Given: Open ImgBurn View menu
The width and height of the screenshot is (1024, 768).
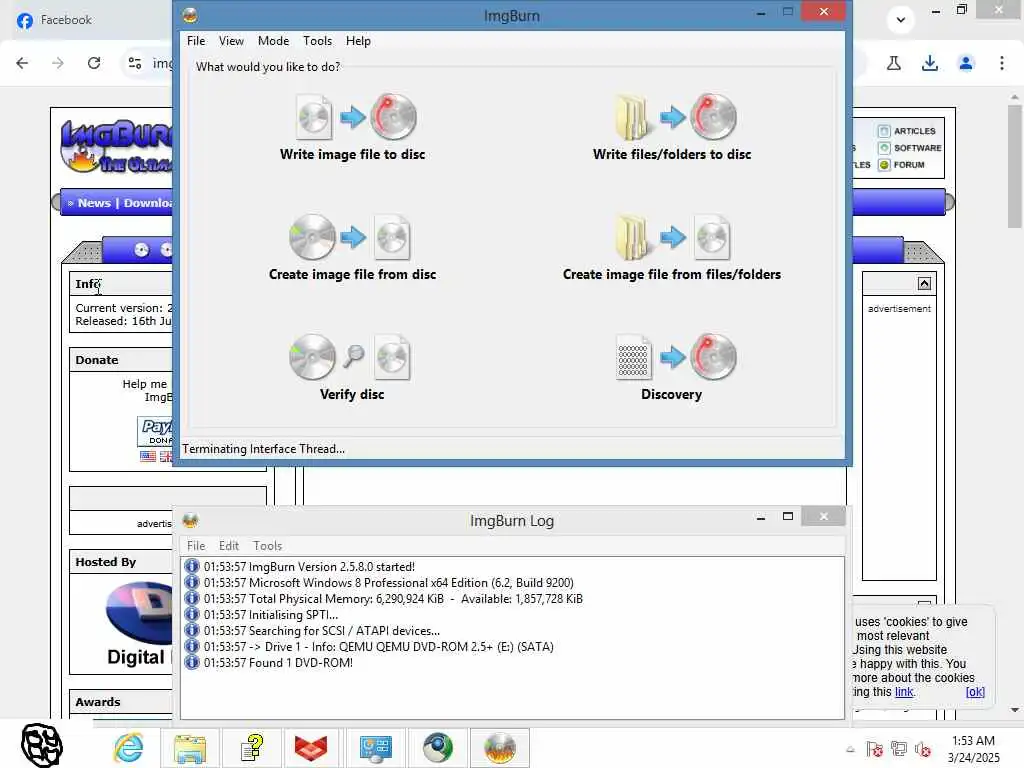Looking at the screenshot, I should click(231, 40).
